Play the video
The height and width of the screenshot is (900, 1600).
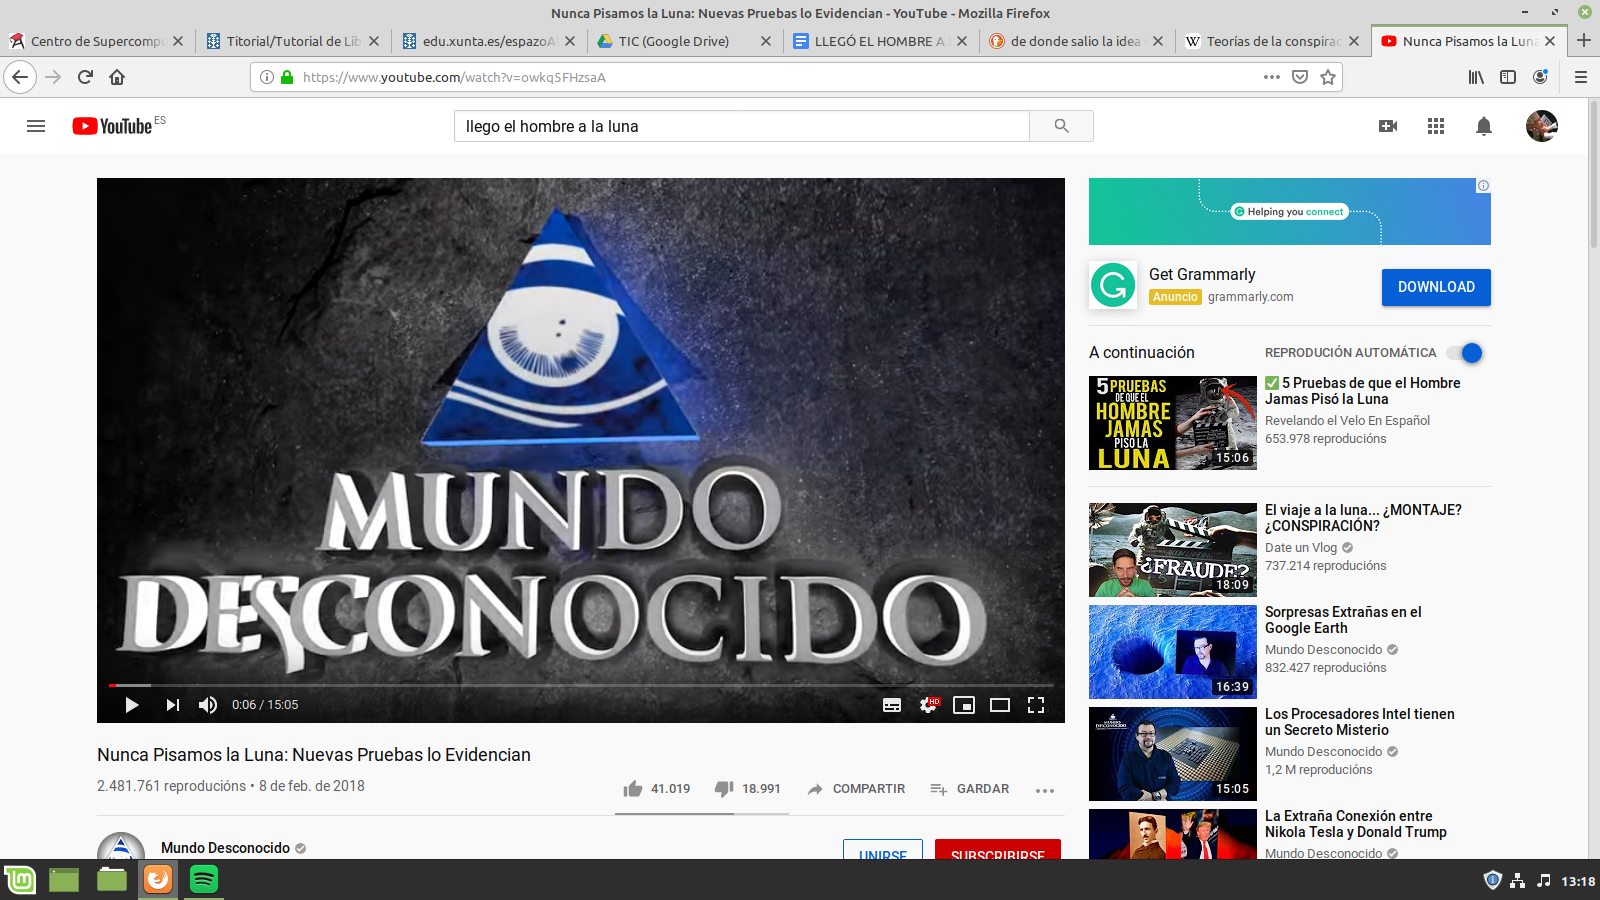(x=131, y=705)
